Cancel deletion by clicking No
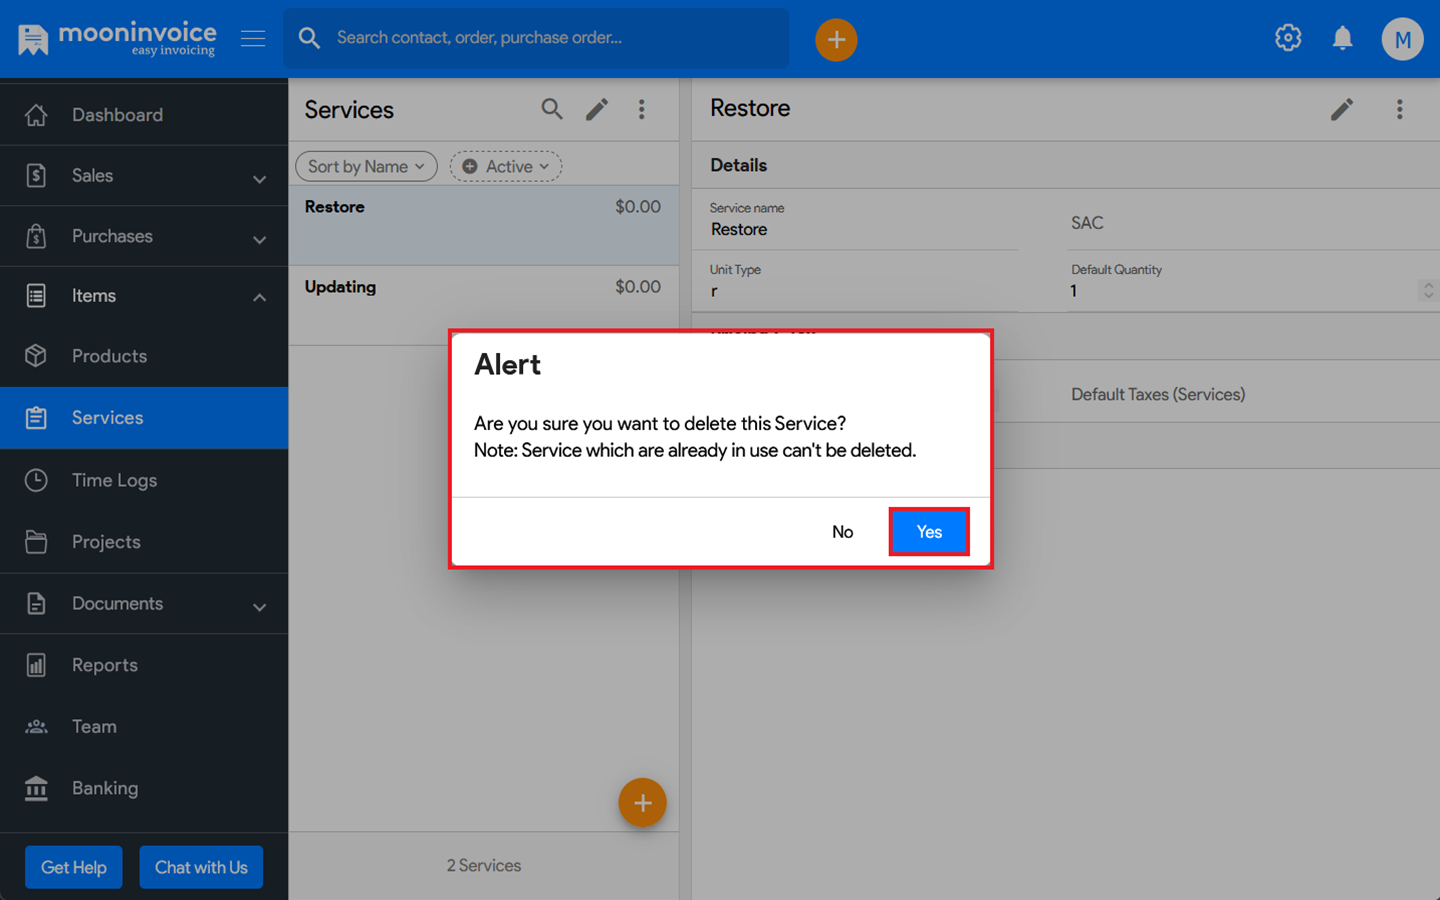The width and height of the screenshot is (1440, 900). tap(842, 532)
